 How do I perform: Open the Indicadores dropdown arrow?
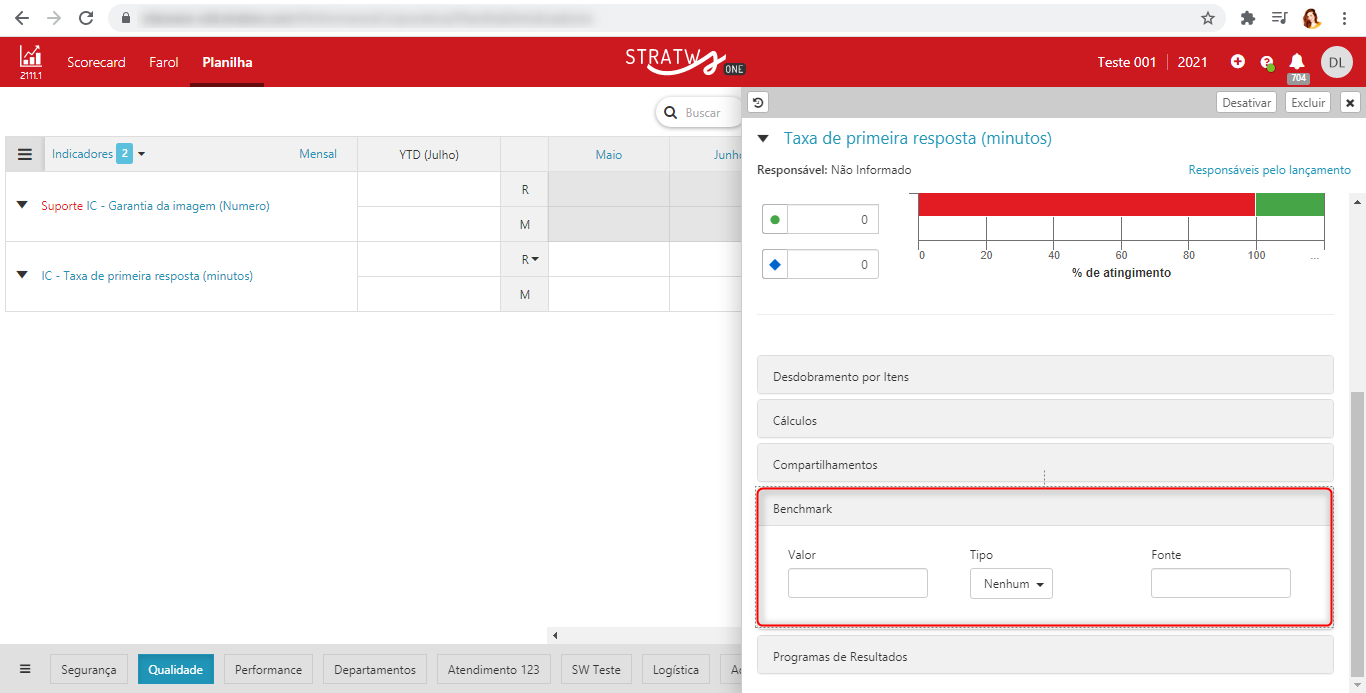coord(141,154)
